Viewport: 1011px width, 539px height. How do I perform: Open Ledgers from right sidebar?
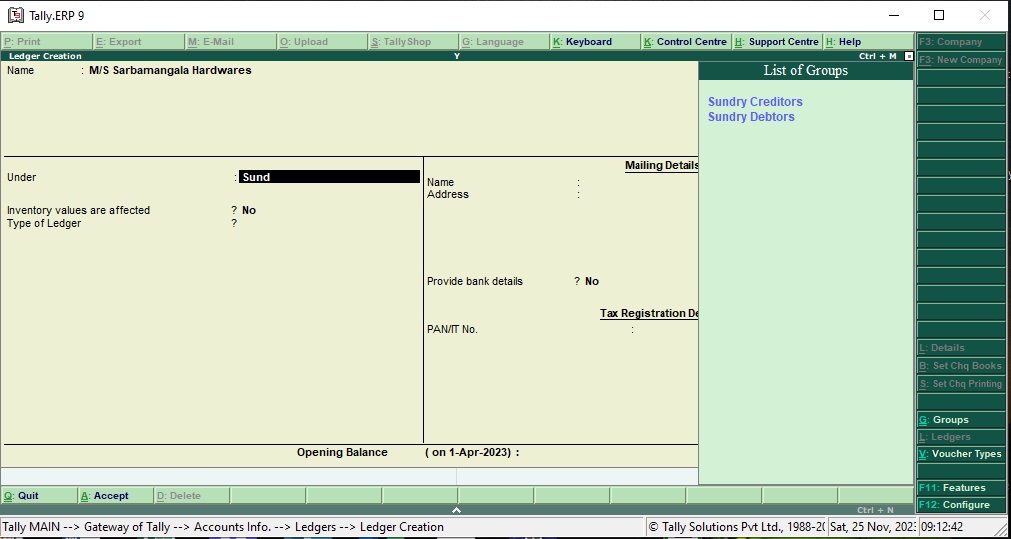coord(961,437)
